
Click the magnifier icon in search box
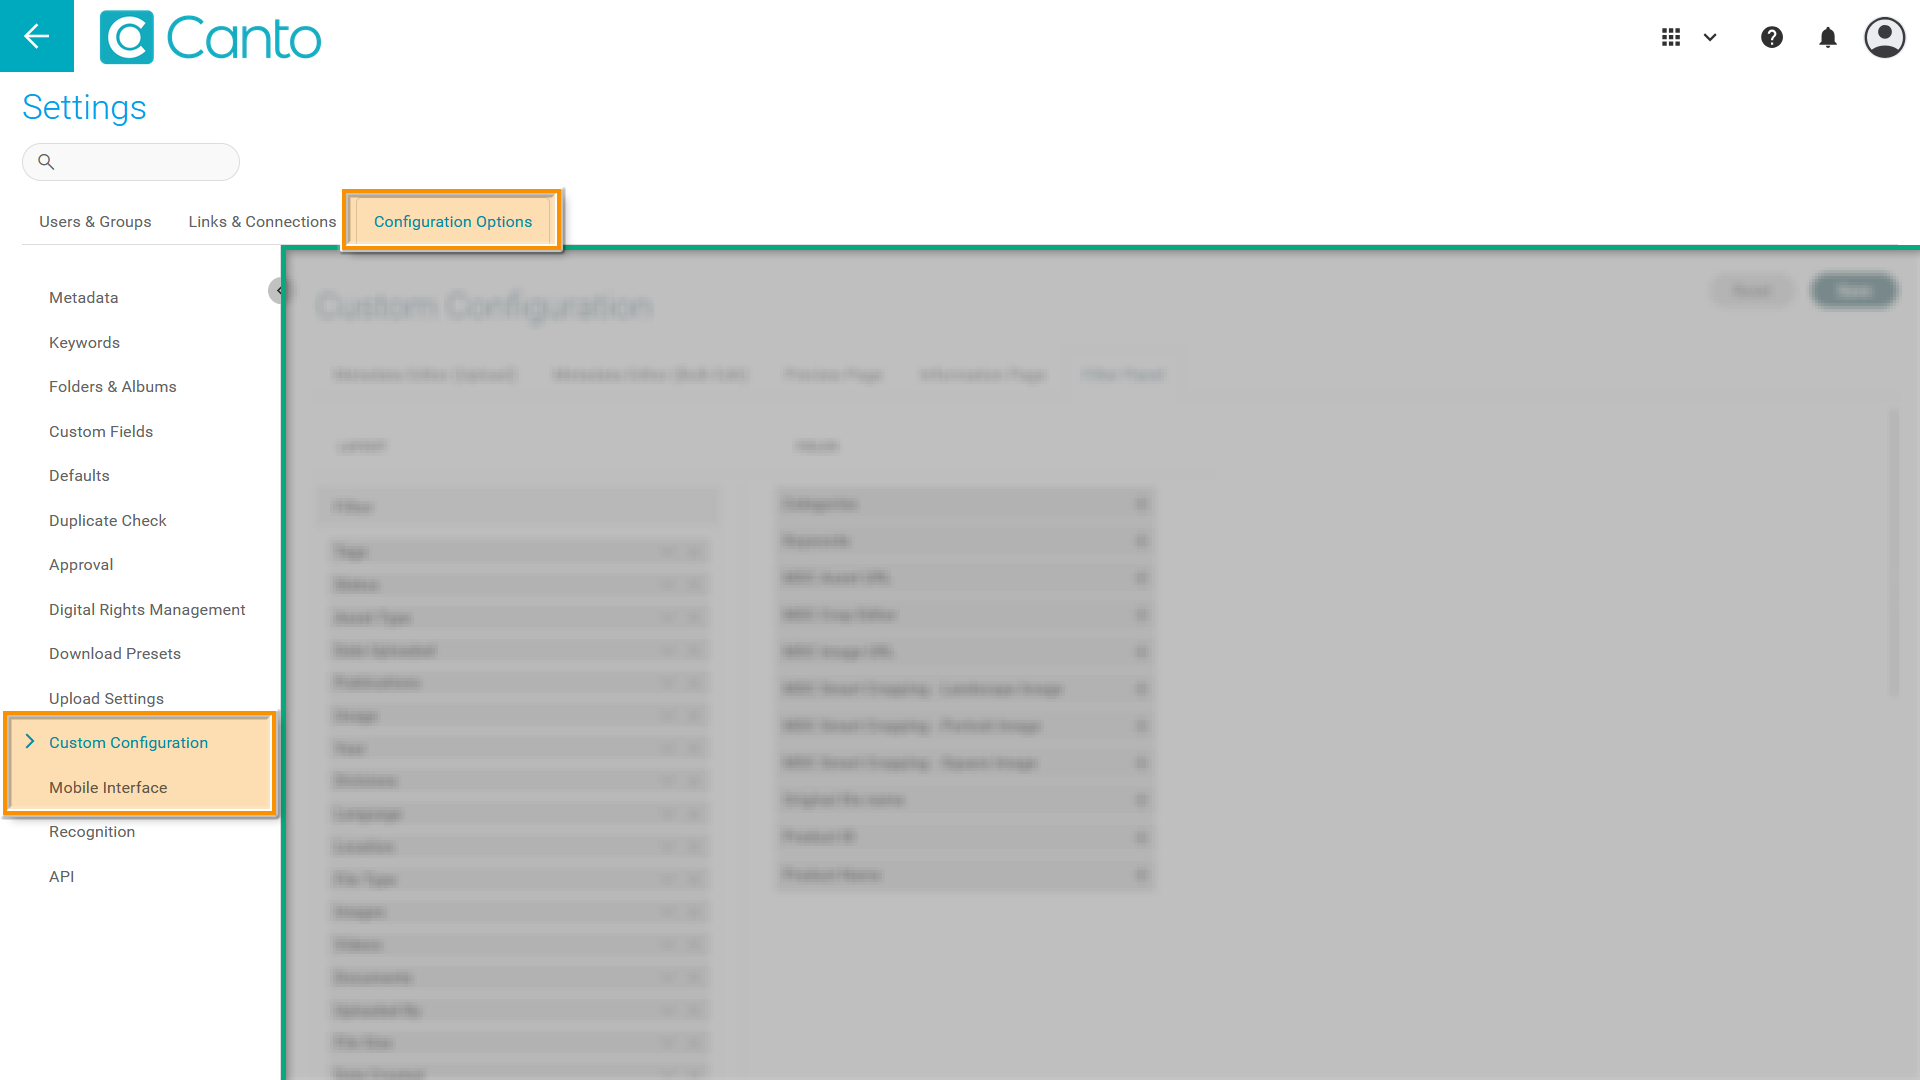tap(46, 161)
